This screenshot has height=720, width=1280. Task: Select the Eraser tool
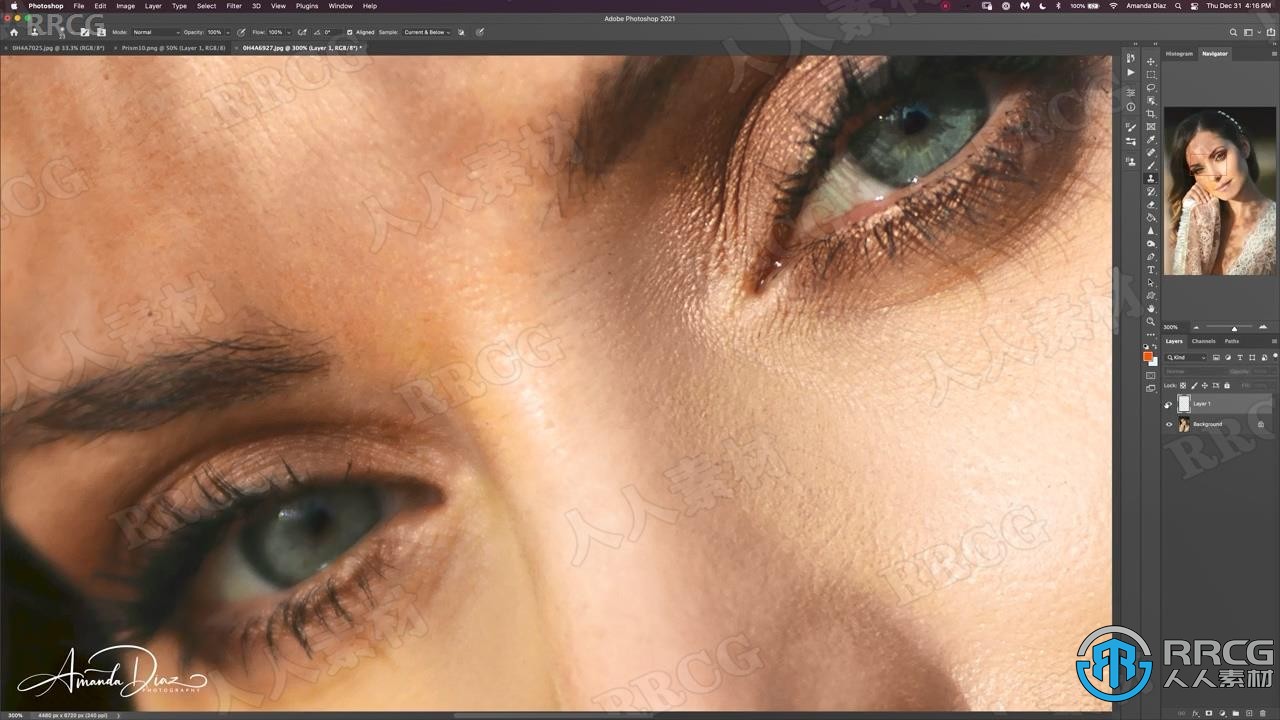tap(1151, 204)
